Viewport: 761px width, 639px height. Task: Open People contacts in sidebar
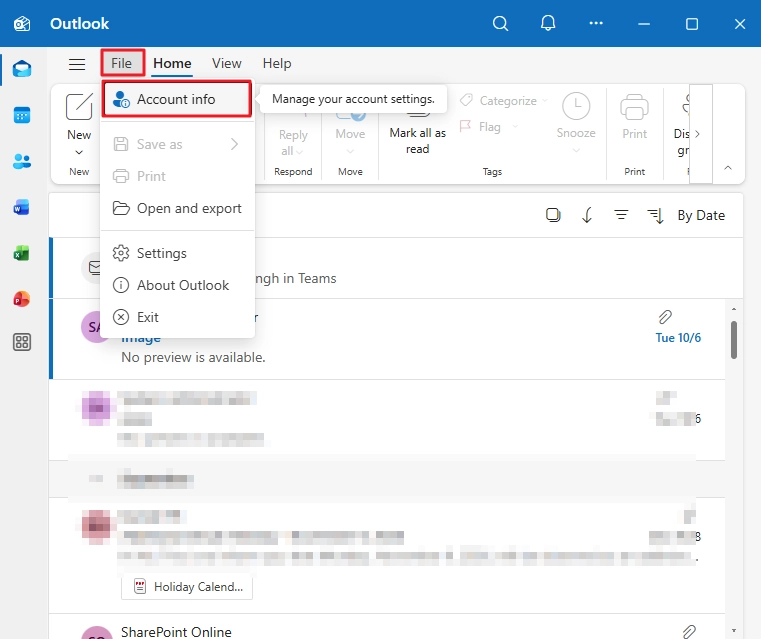pos(22,161)
